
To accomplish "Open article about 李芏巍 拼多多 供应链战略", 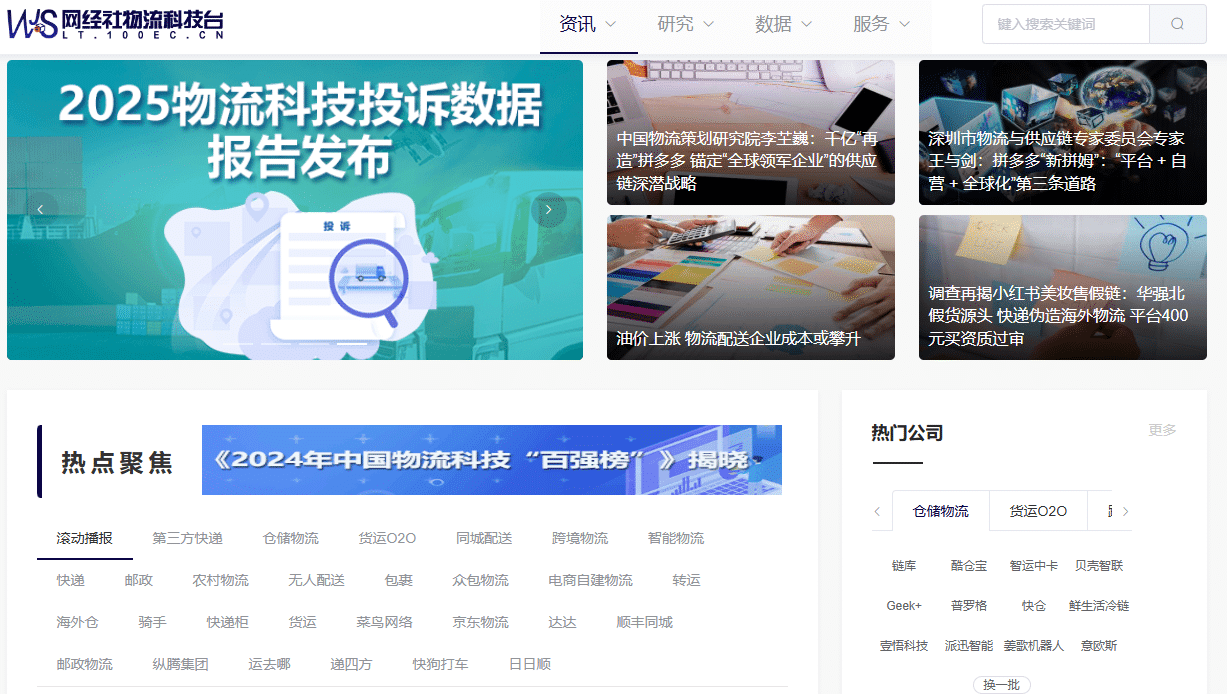I will 751,132.
